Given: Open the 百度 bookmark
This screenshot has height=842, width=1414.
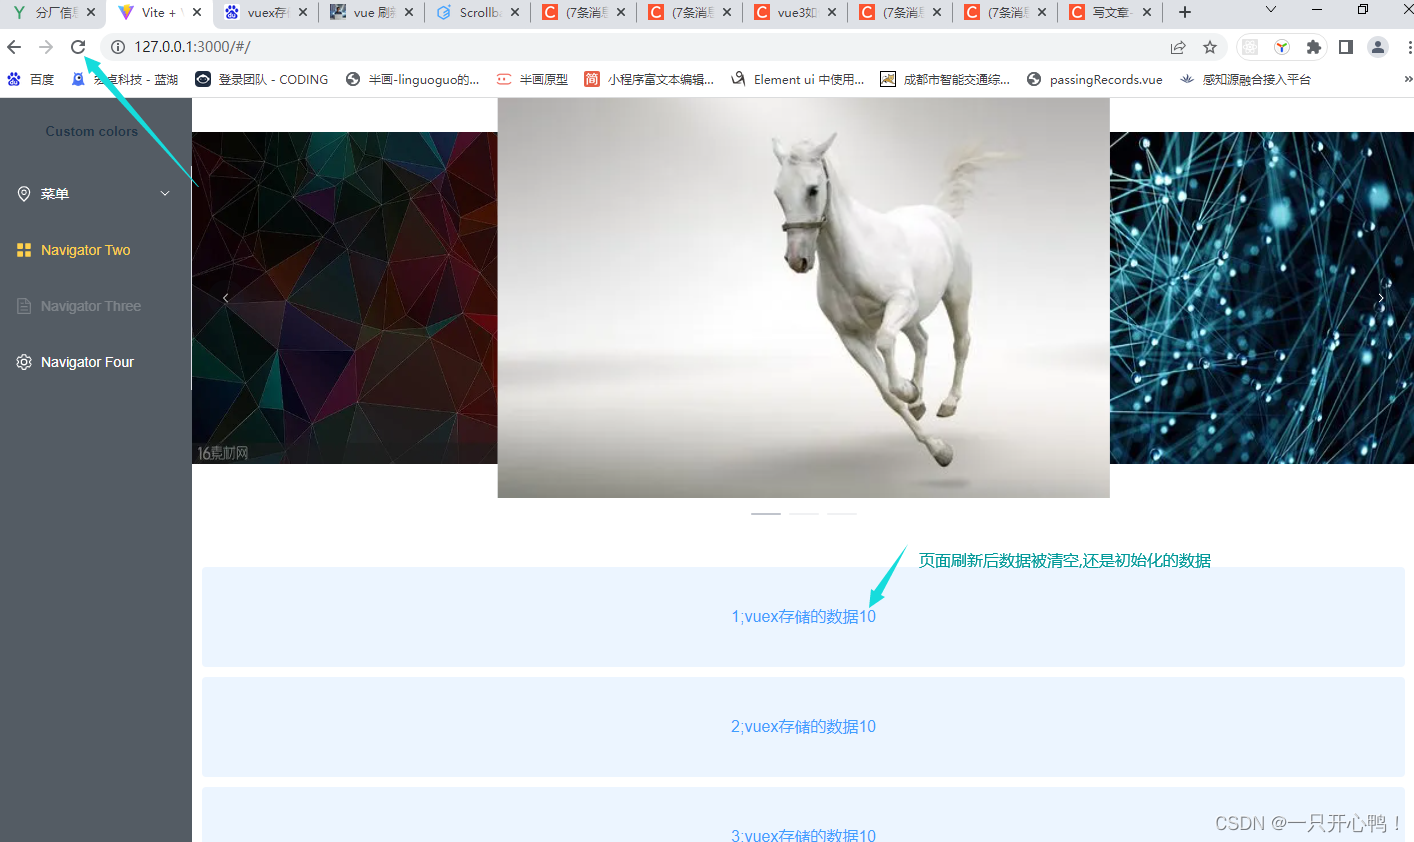Looking at the screenshot, I should click(x=31, y=79).
